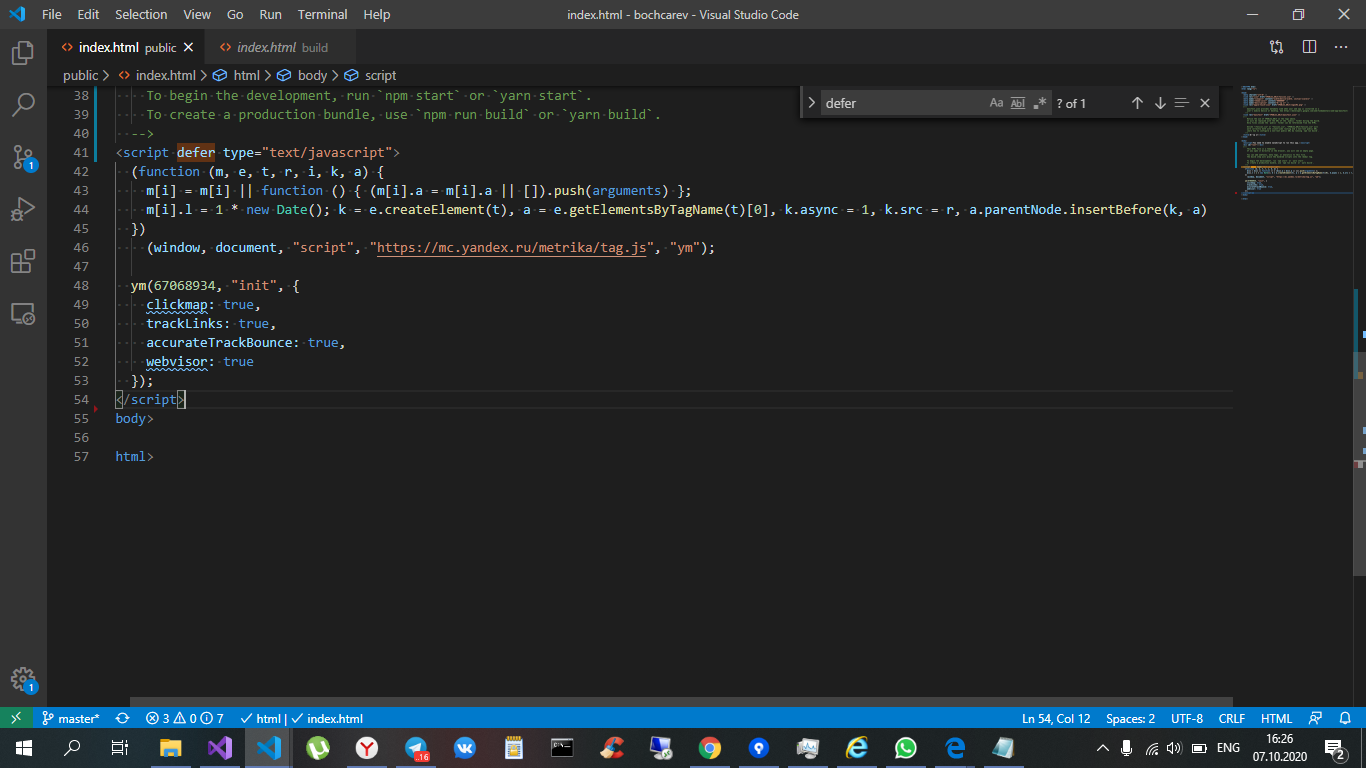Open the Manage settings gear
Image resolution: width=1366 pixels, height=768 pixels.
pyautogui.click(x=23, y=680)
